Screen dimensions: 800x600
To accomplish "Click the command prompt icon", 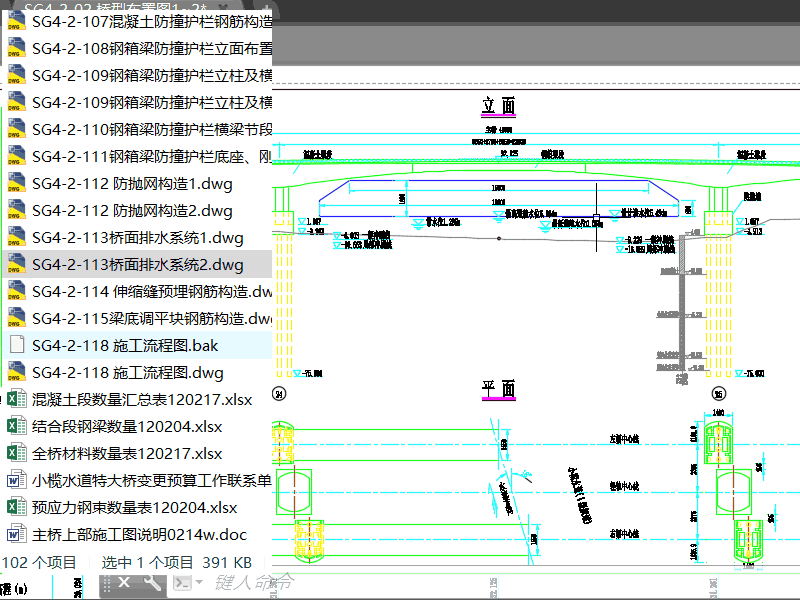I will pyautogui.click(x=182, y=582).
